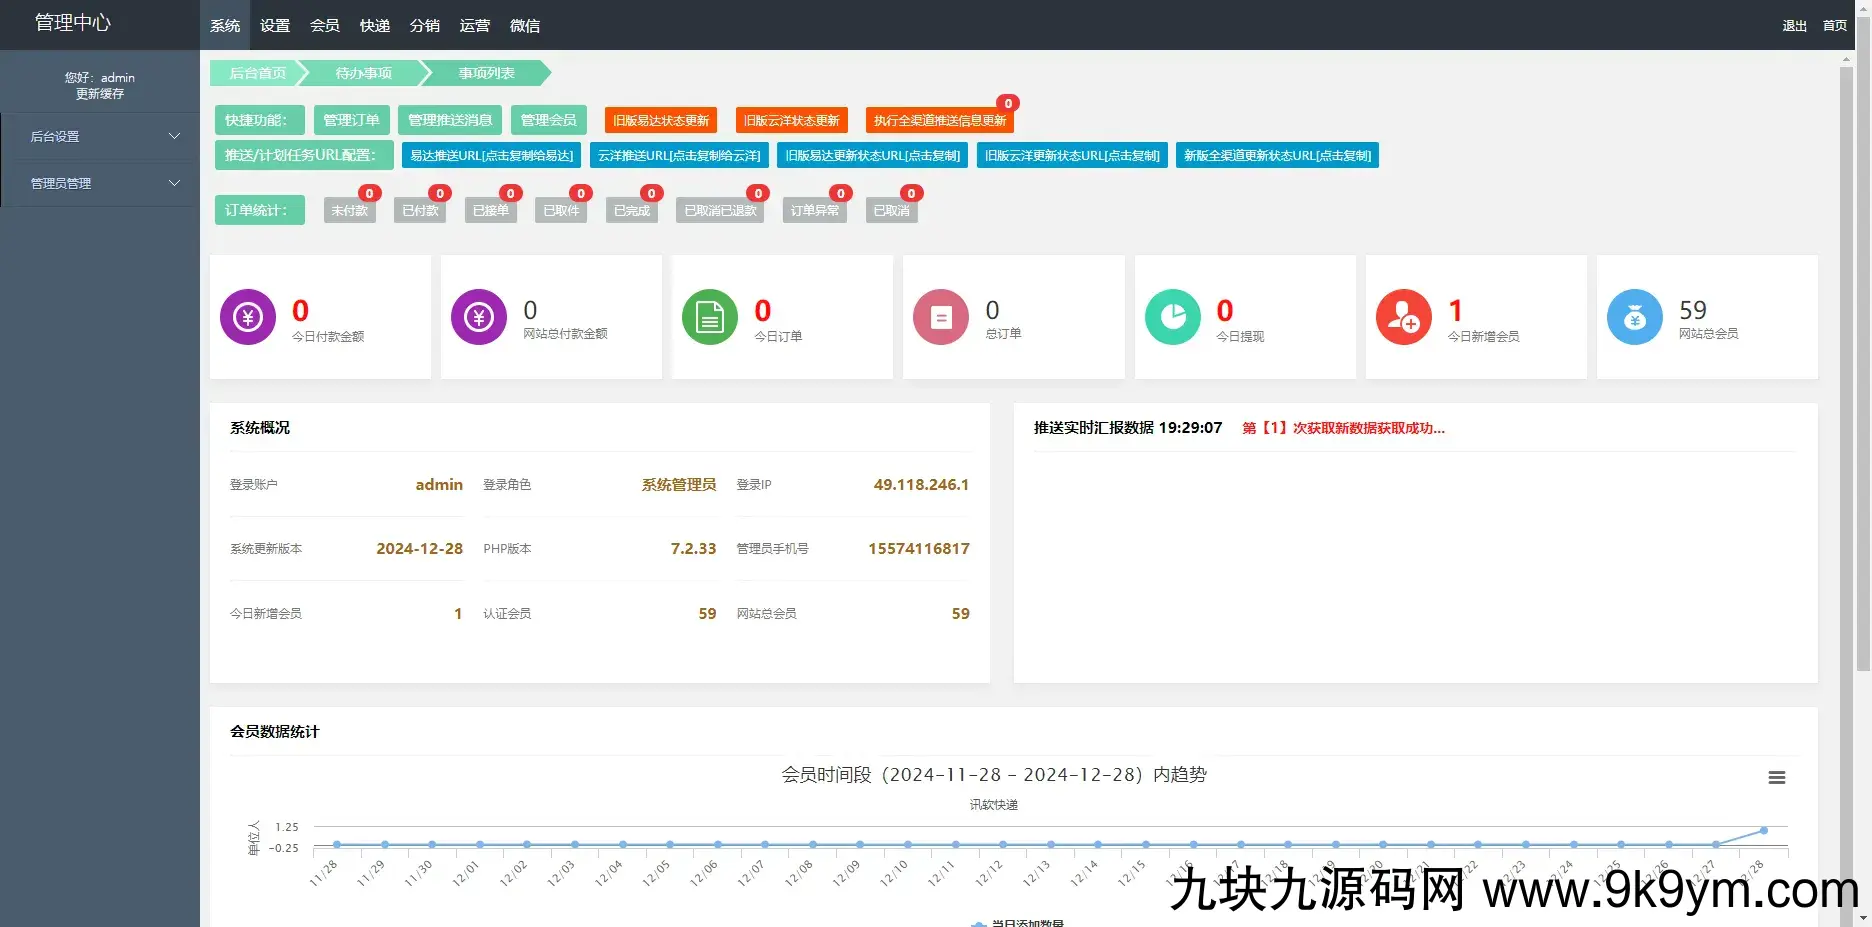
Task: Click the purple yen icon for 今日付款金额
Action: [x=248, y=317]
